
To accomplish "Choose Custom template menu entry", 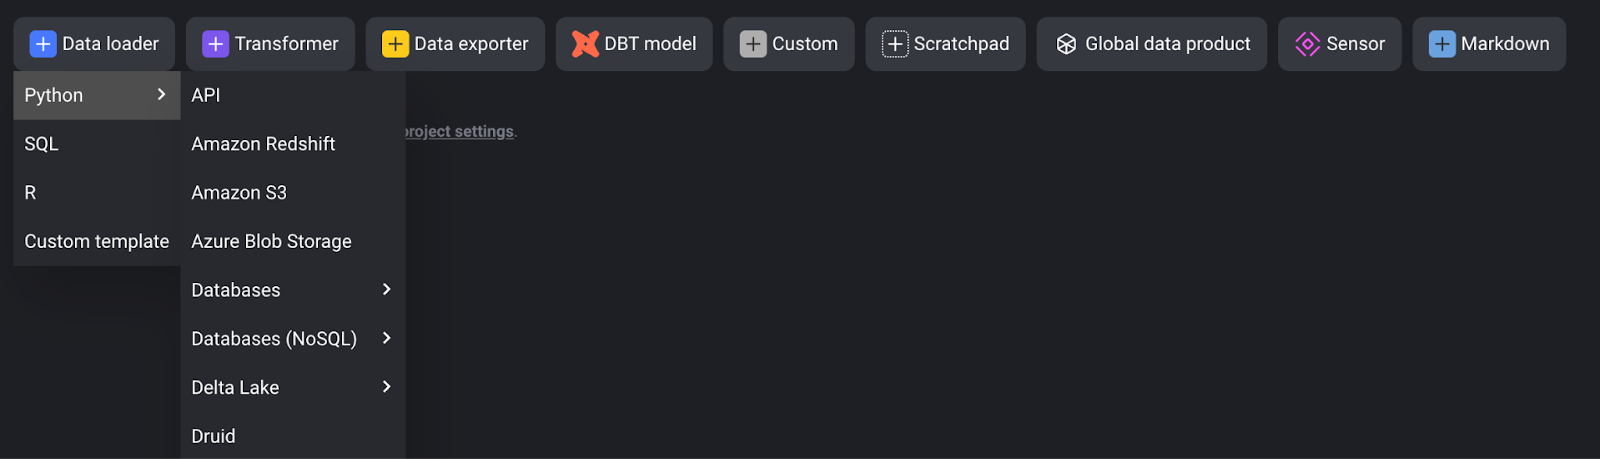I will [97, 241].
